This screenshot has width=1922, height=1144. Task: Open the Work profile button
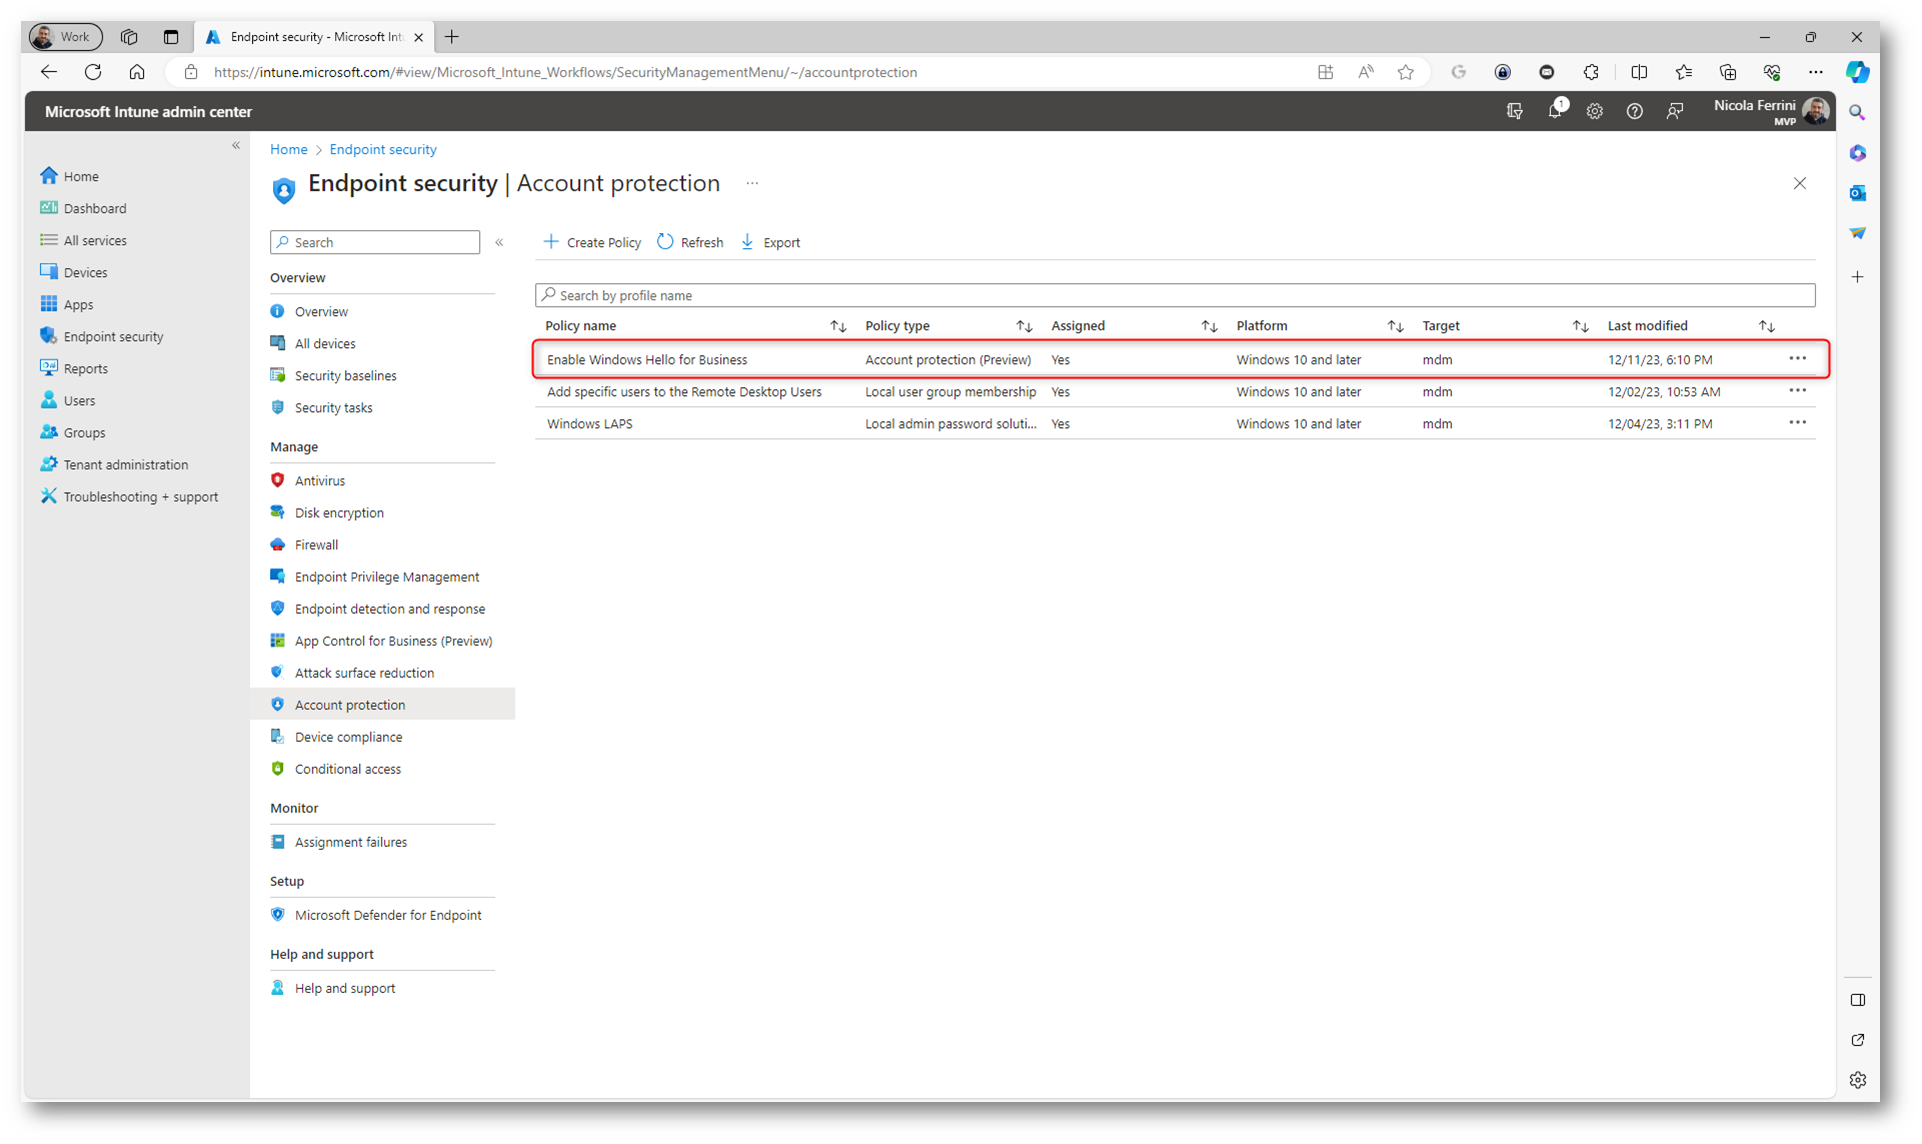point(66,37)
